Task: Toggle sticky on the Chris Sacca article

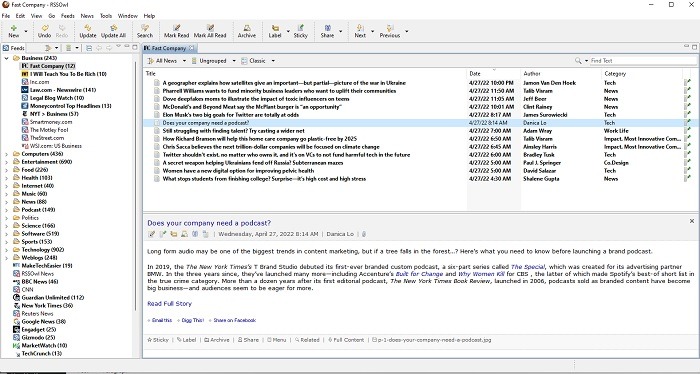Action: (687, 147)
